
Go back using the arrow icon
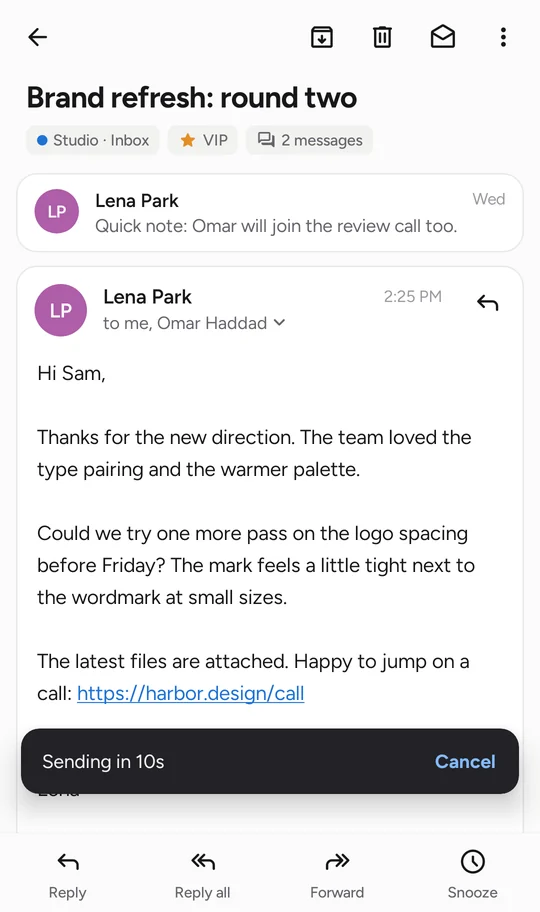(x=38, y=37)
